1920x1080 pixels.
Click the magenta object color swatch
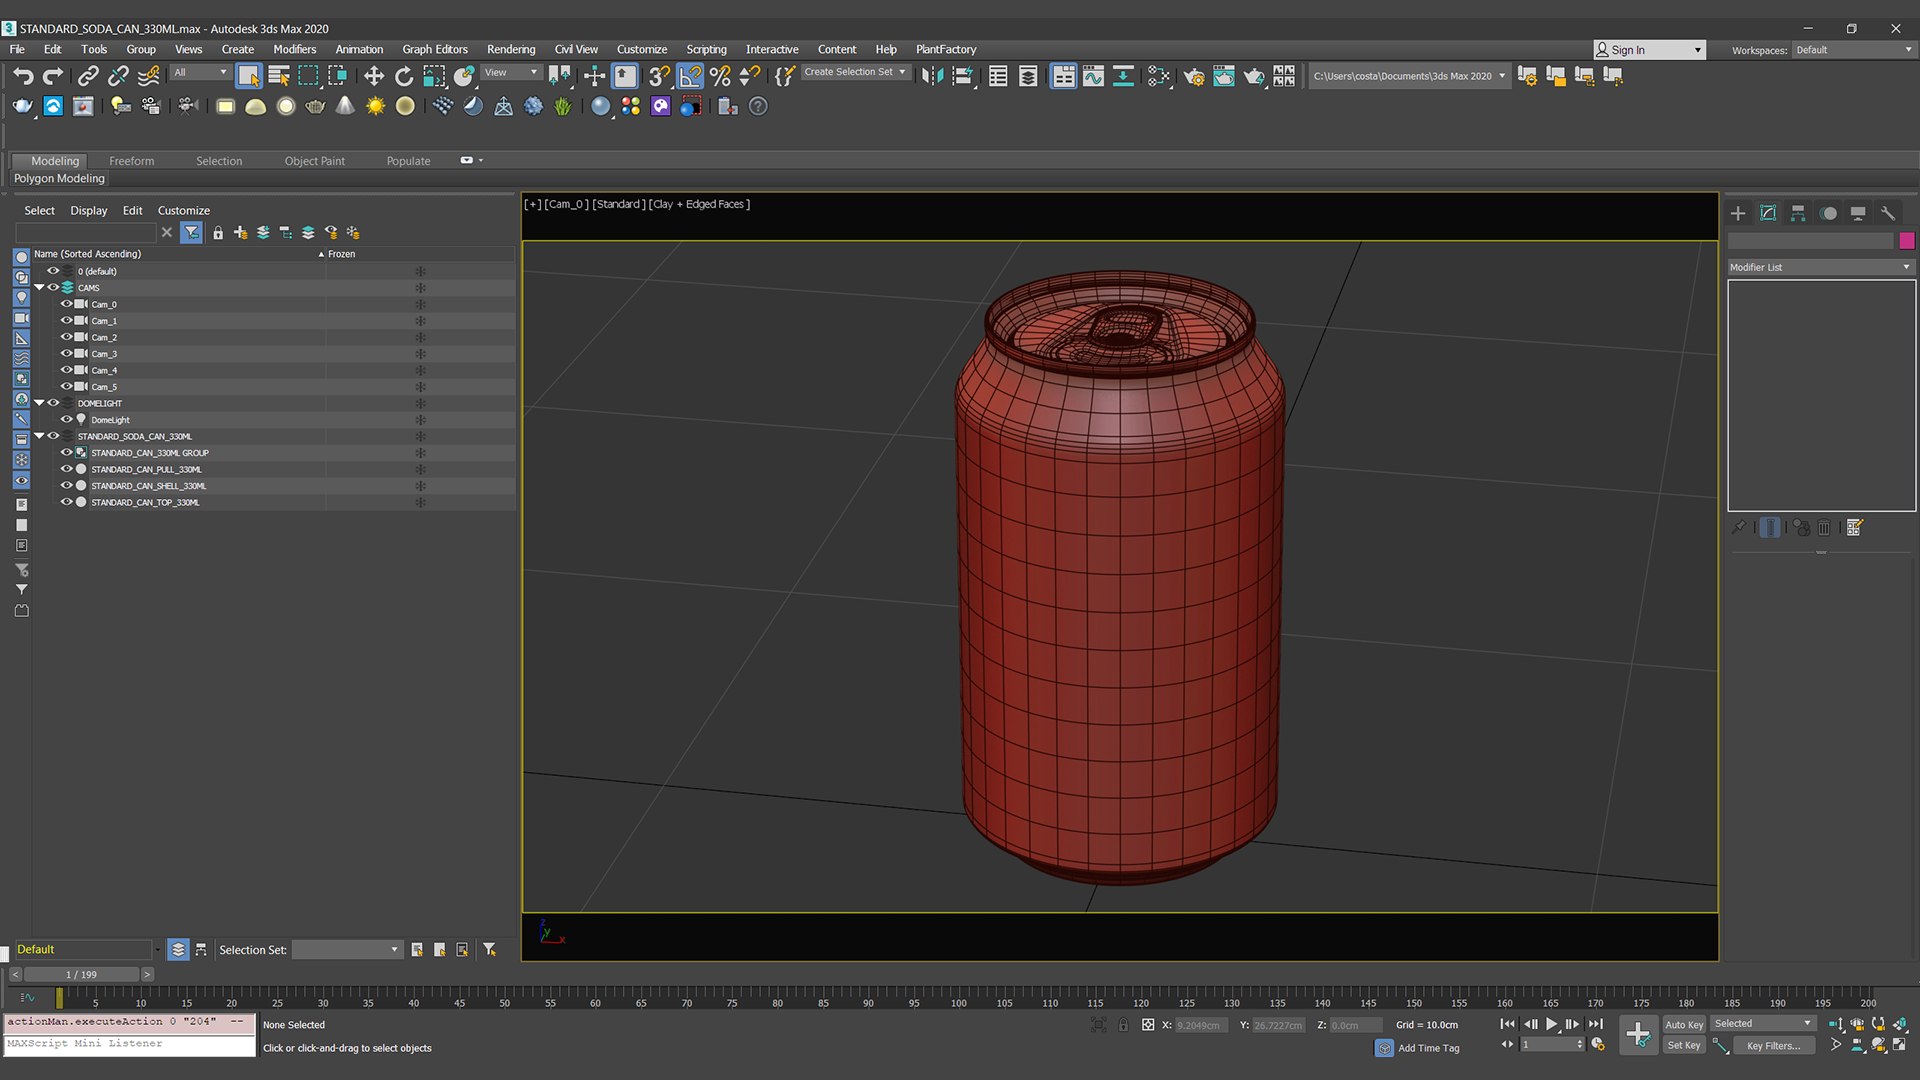(x=1907, y=241)
